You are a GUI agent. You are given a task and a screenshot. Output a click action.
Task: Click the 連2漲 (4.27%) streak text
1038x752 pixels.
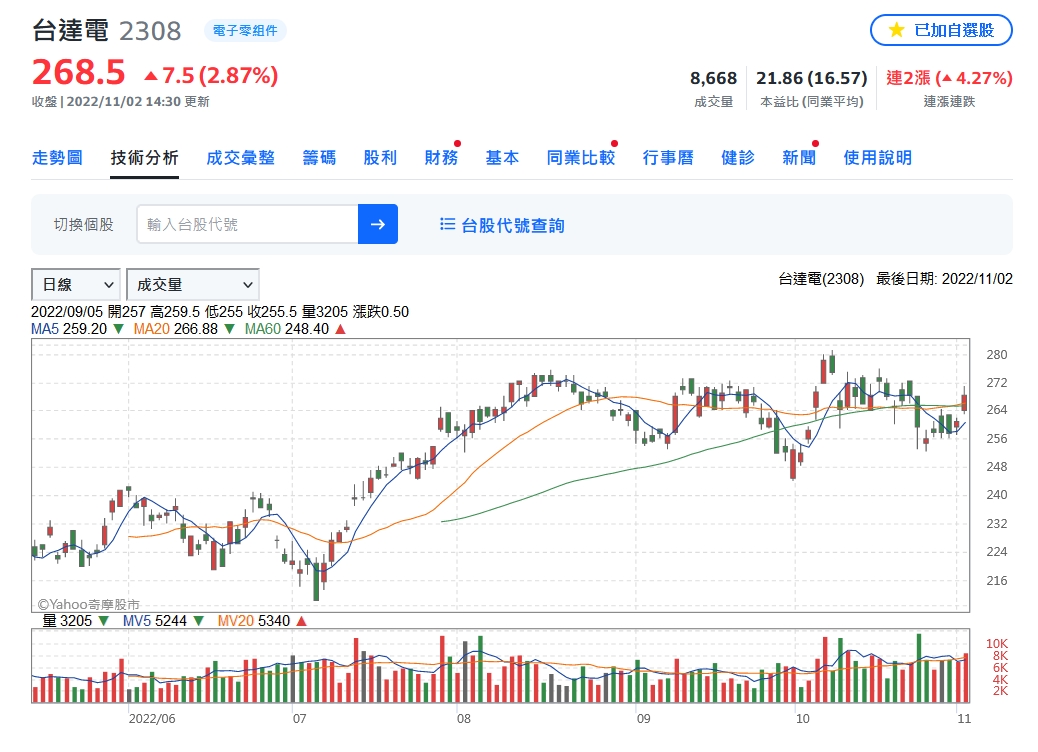point(949,78)
